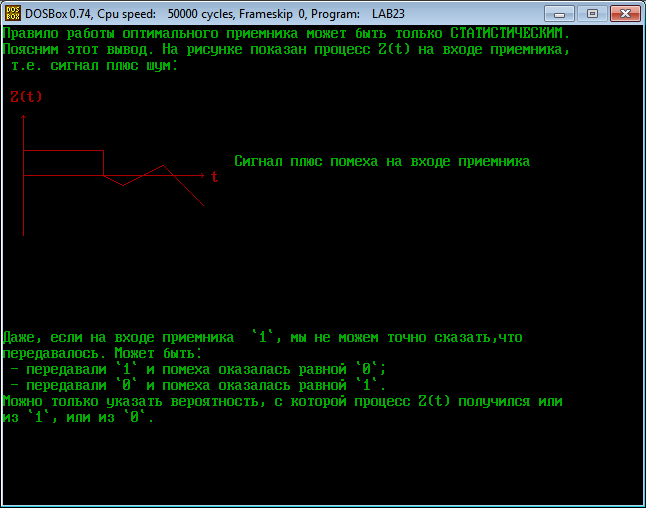Click the red t axis label
The image size is (646, 508).
(214, 177)
